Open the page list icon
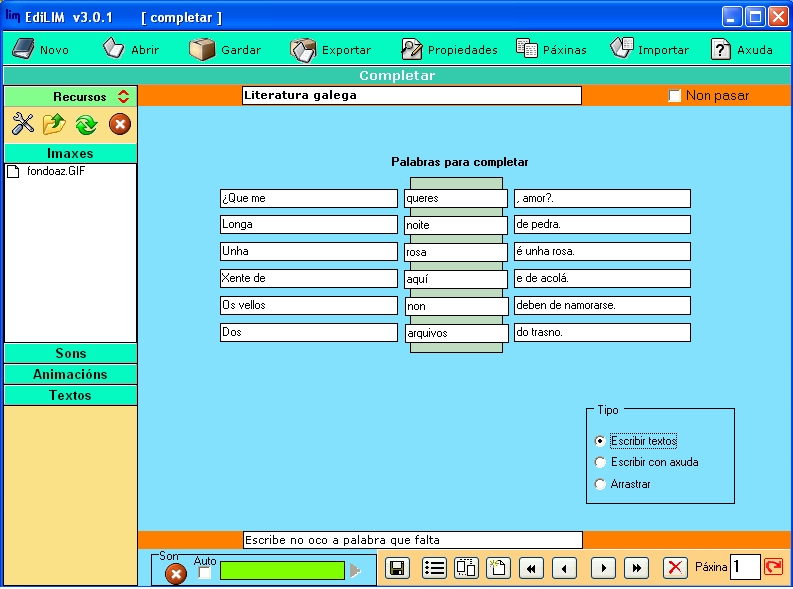 [434, 568]
